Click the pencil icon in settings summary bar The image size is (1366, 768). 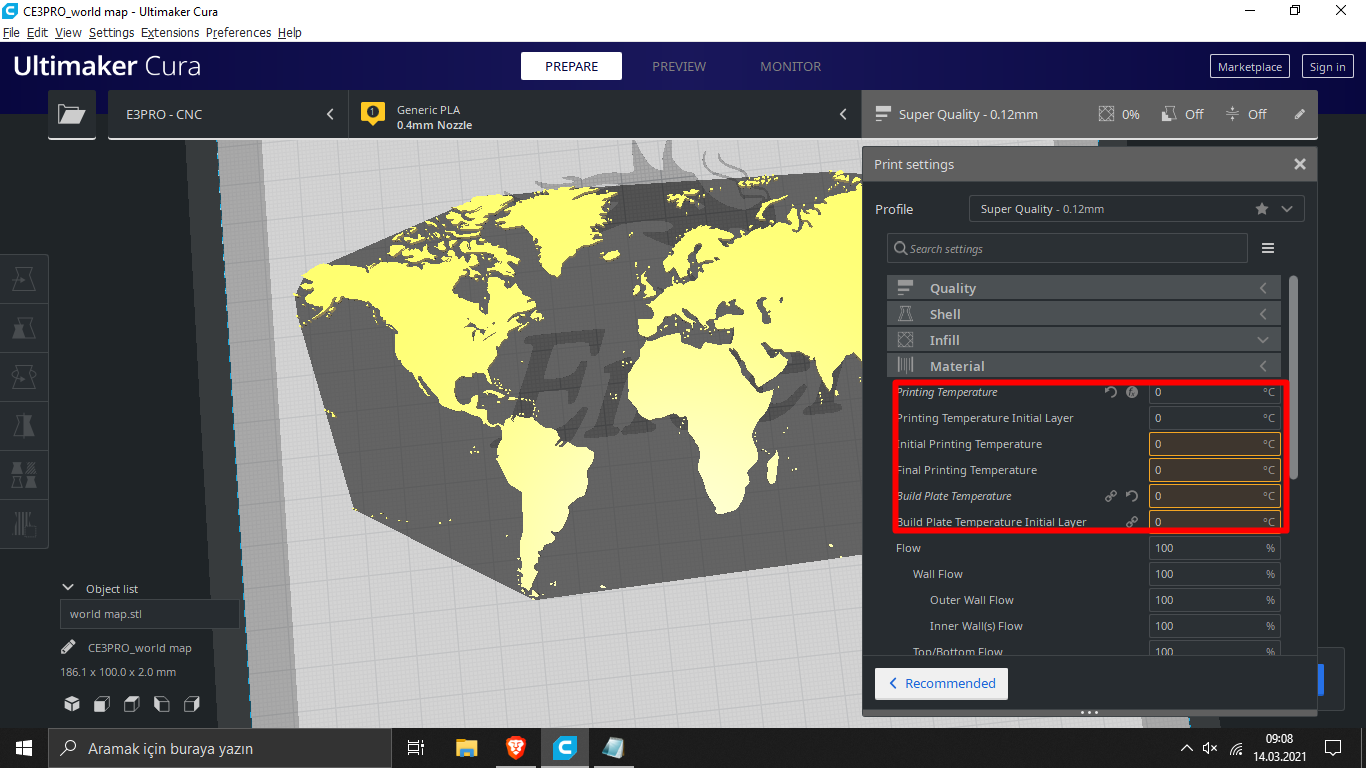[x=1299, y=114]
